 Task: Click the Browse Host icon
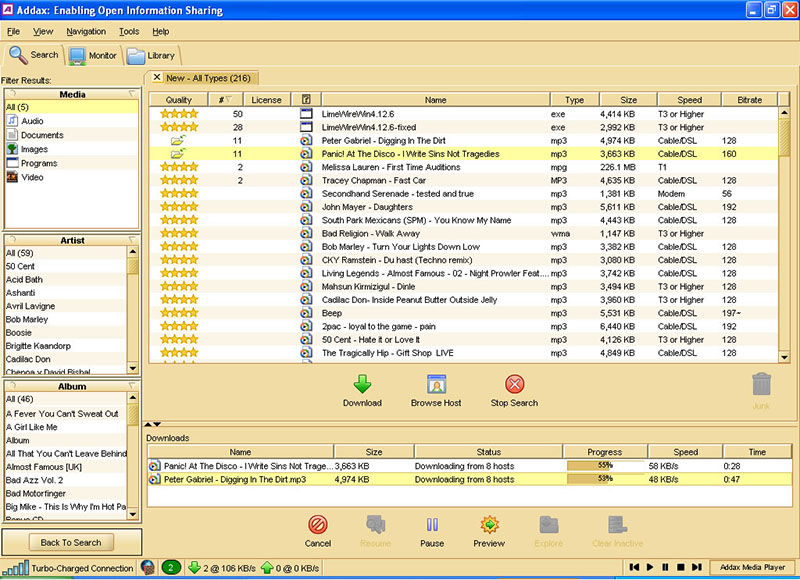coord(435,383)
